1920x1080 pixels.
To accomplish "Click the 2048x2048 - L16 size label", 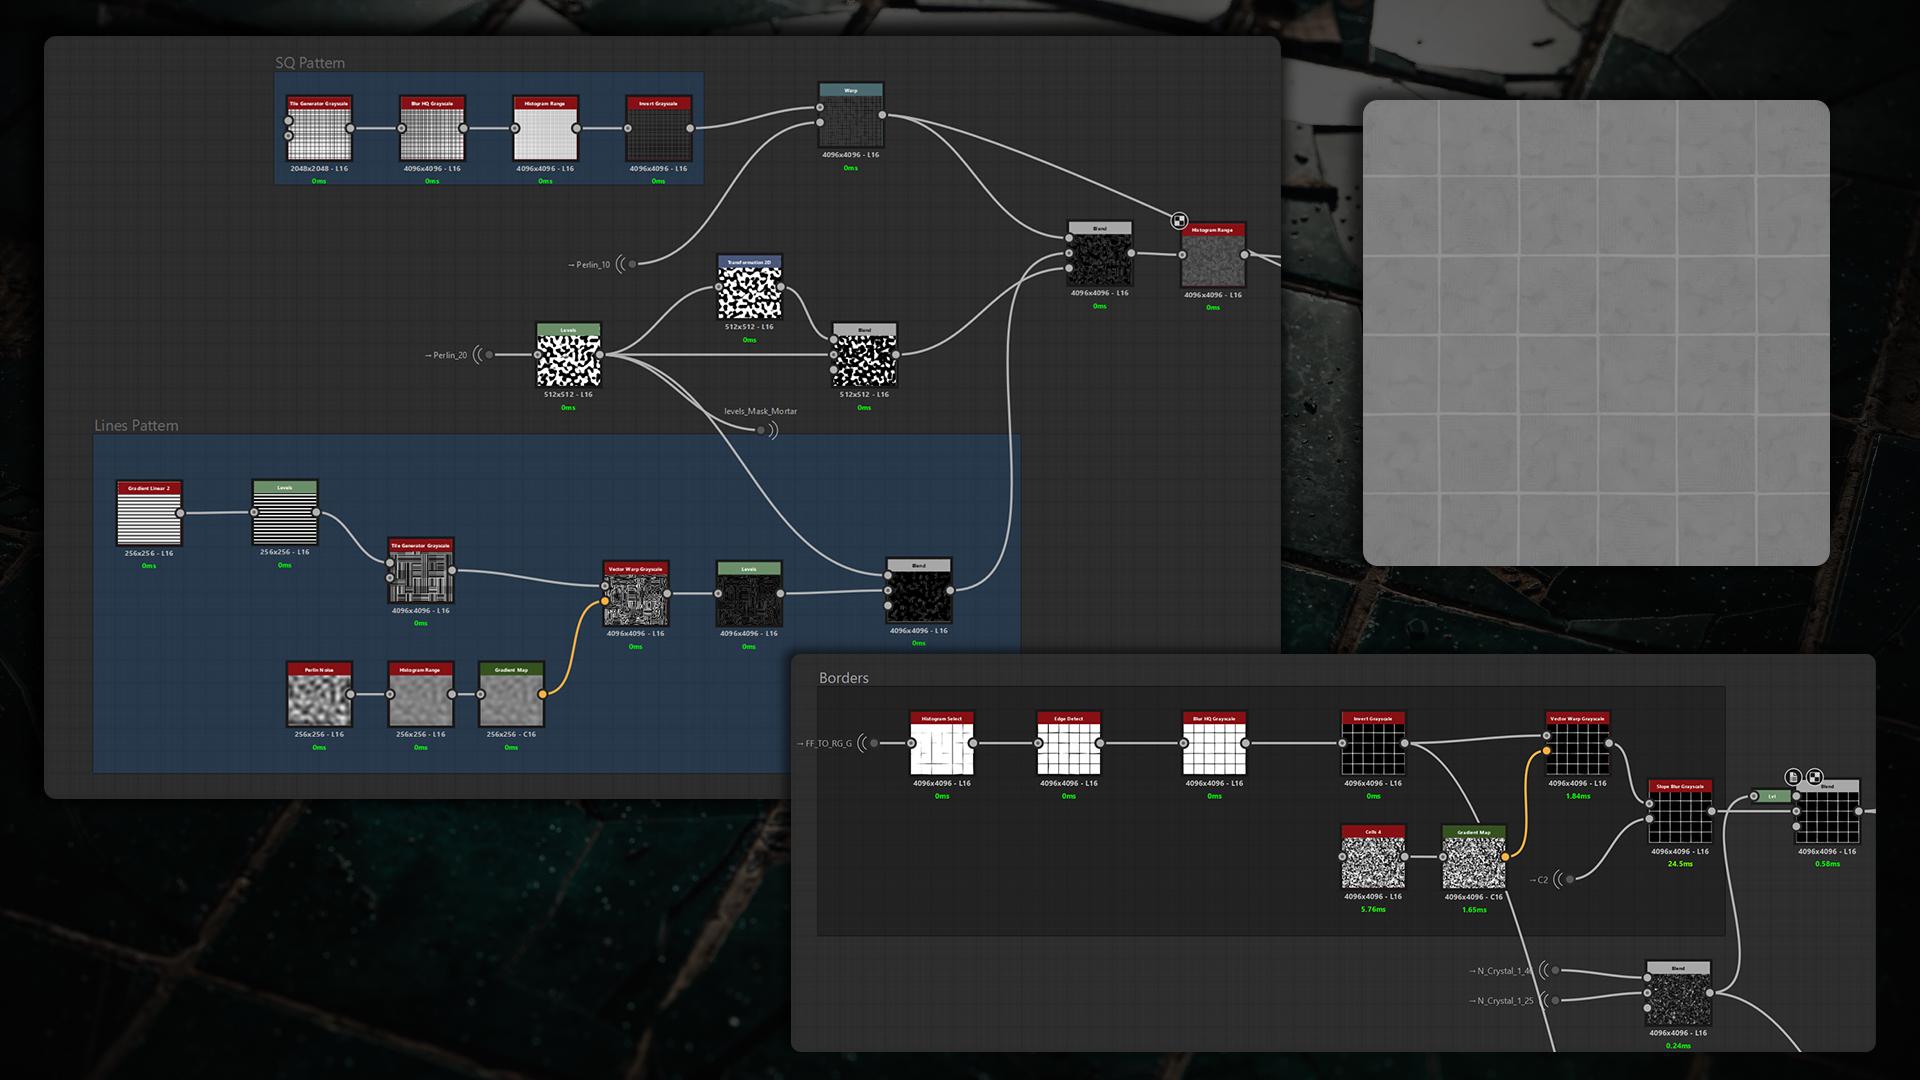I will [x=319, y=169].
